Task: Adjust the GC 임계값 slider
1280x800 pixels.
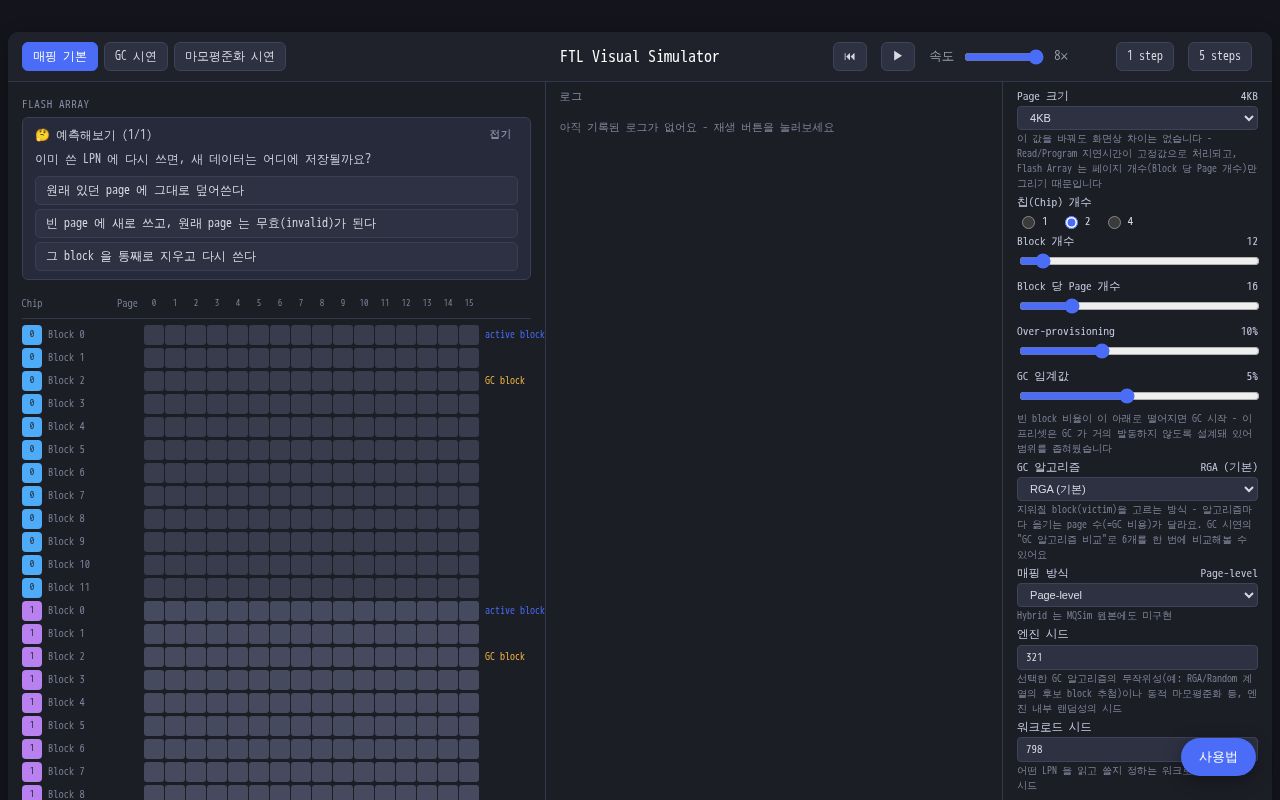Action: pyautogui.click(x=1138, y=396)
